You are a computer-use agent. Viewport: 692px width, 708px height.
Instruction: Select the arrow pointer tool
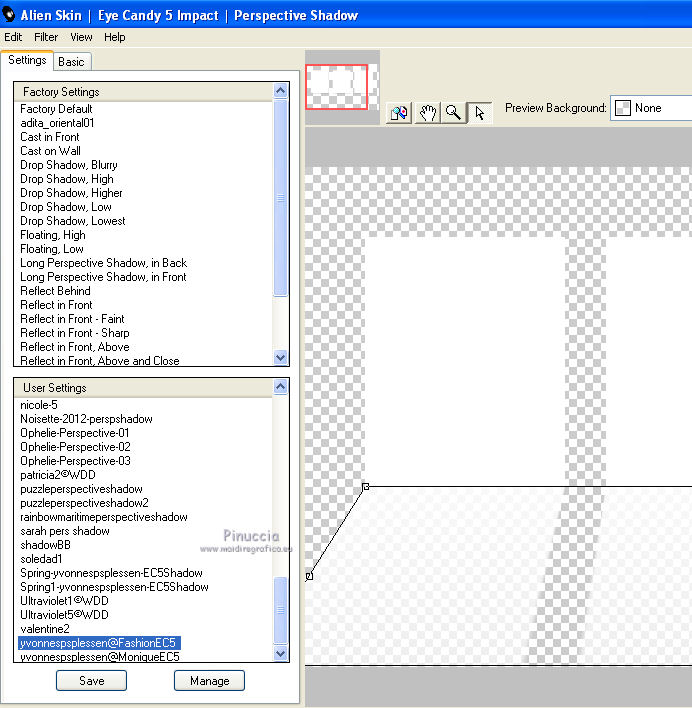(x=479, y=112)
